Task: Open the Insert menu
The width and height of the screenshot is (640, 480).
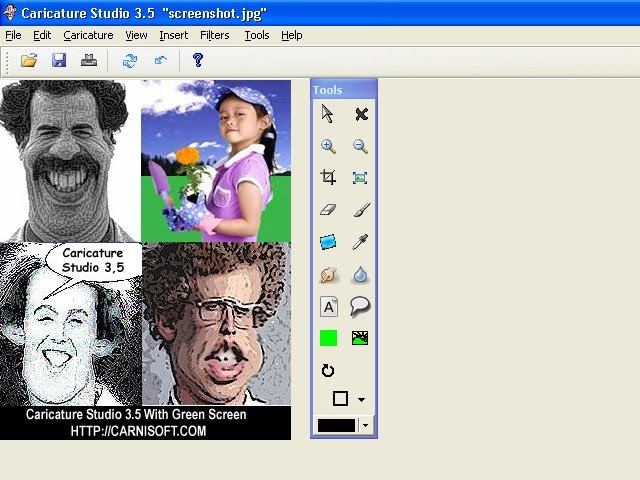Action: coord(174,36)
